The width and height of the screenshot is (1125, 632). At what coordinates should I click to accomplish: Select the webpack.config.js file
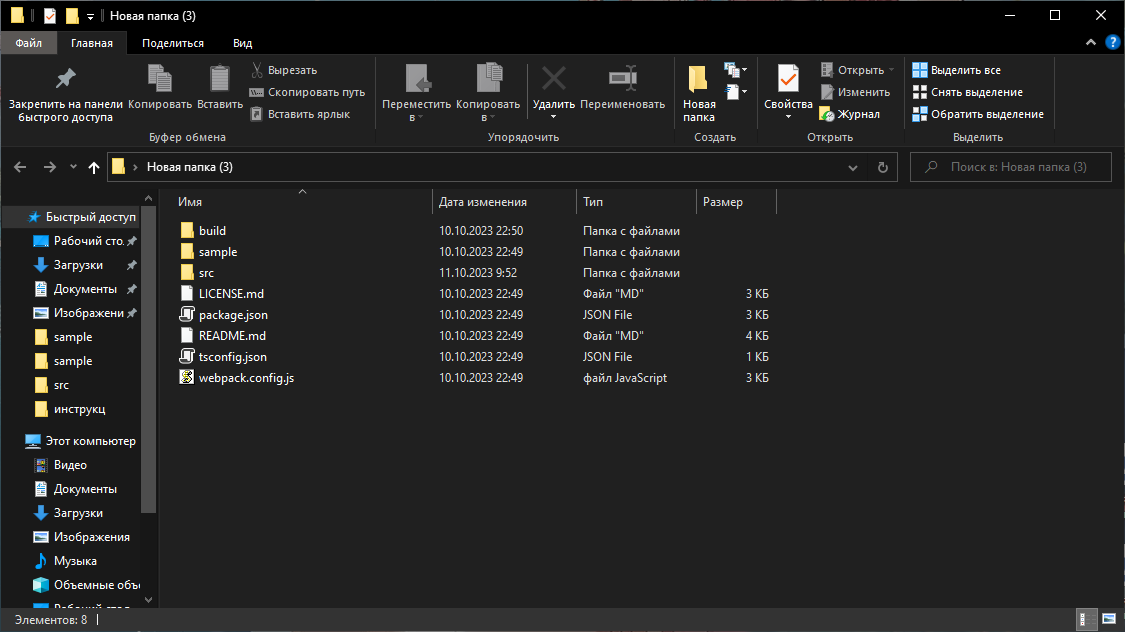(x=246, y=378)
